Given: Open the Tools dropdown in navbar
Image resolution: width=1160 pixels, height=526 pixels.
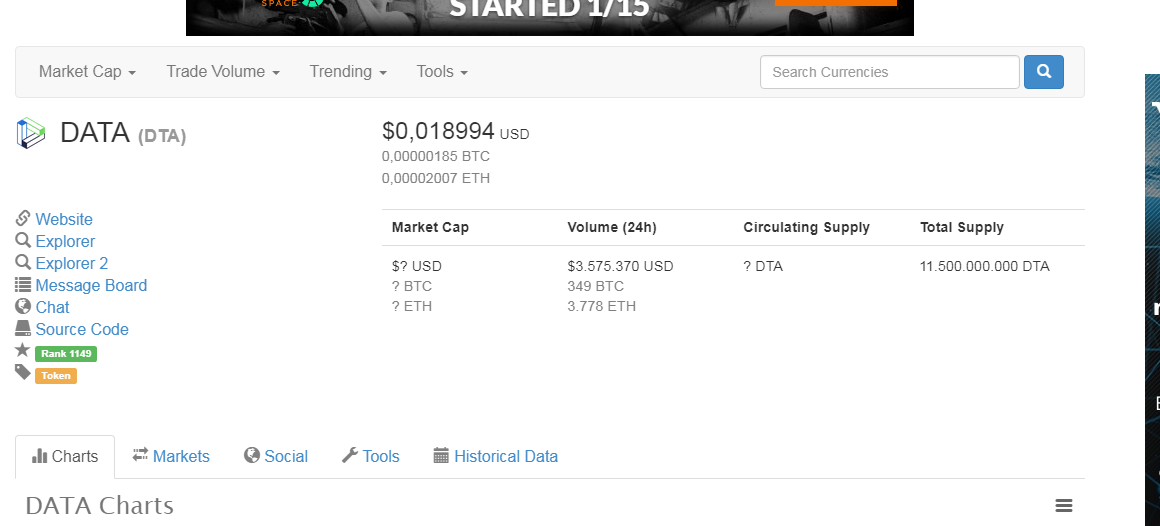Looking at the screenshot, I should pyautogui.click(x=442, y=72).
